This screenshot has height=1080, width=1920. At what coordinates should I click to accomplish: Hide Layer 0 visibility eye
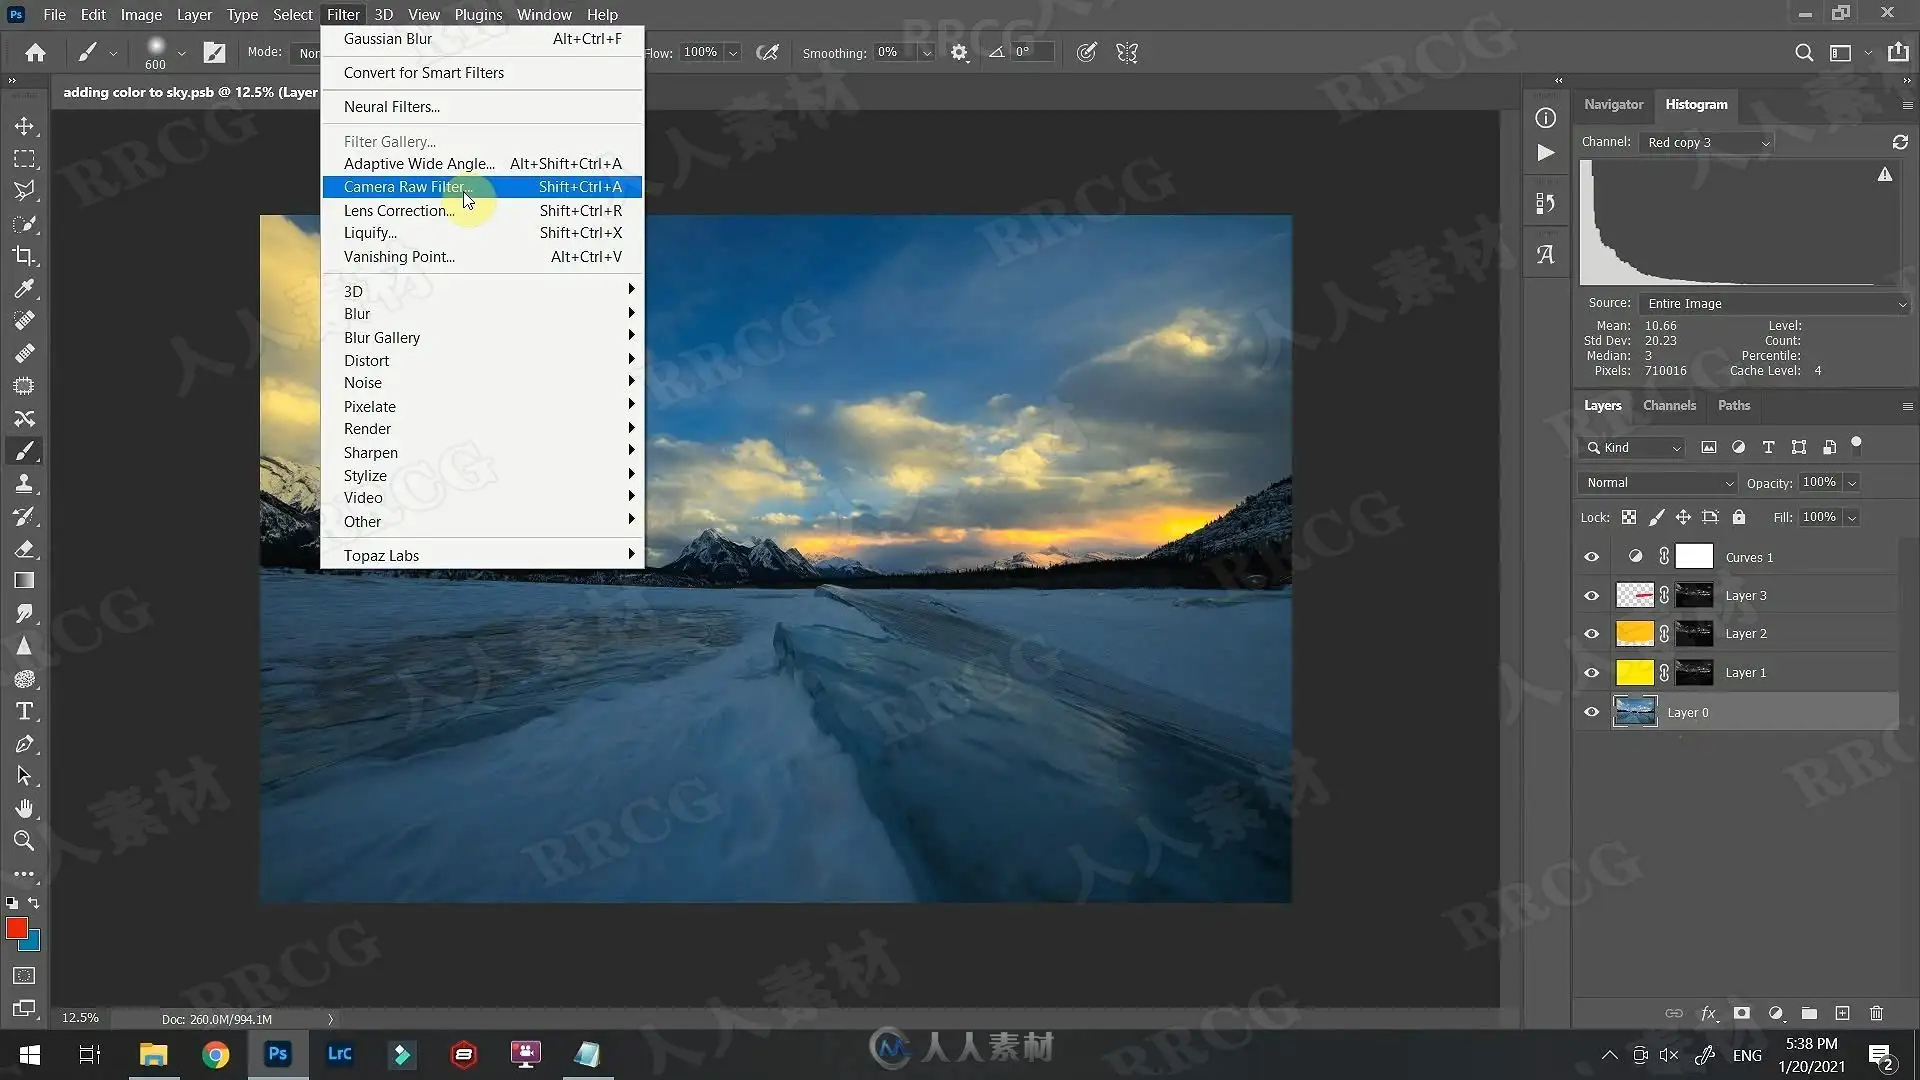[x=1591, y=712]
